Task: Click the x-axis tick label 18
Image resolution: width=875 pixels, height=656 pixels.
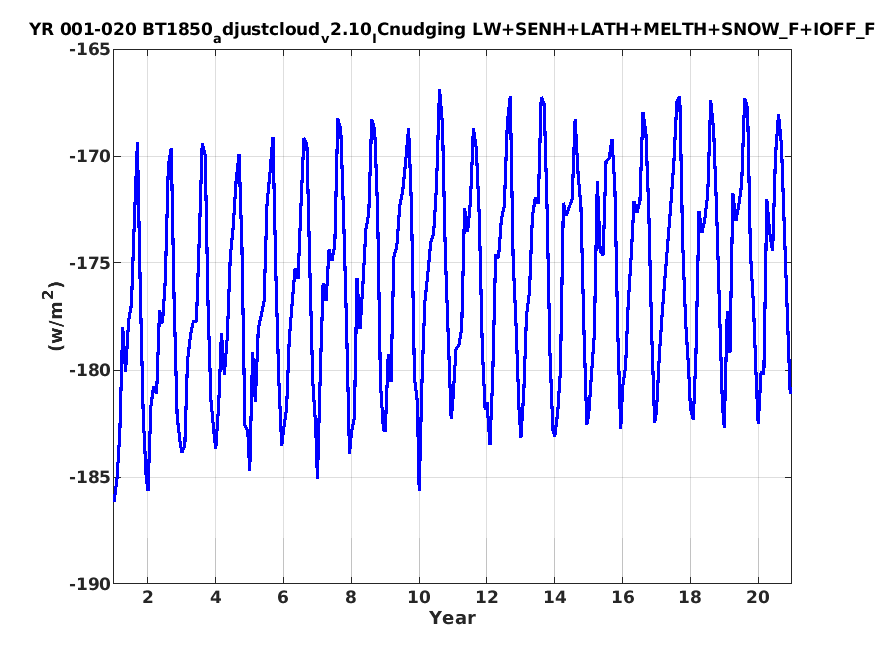Action: click(690, 597)
